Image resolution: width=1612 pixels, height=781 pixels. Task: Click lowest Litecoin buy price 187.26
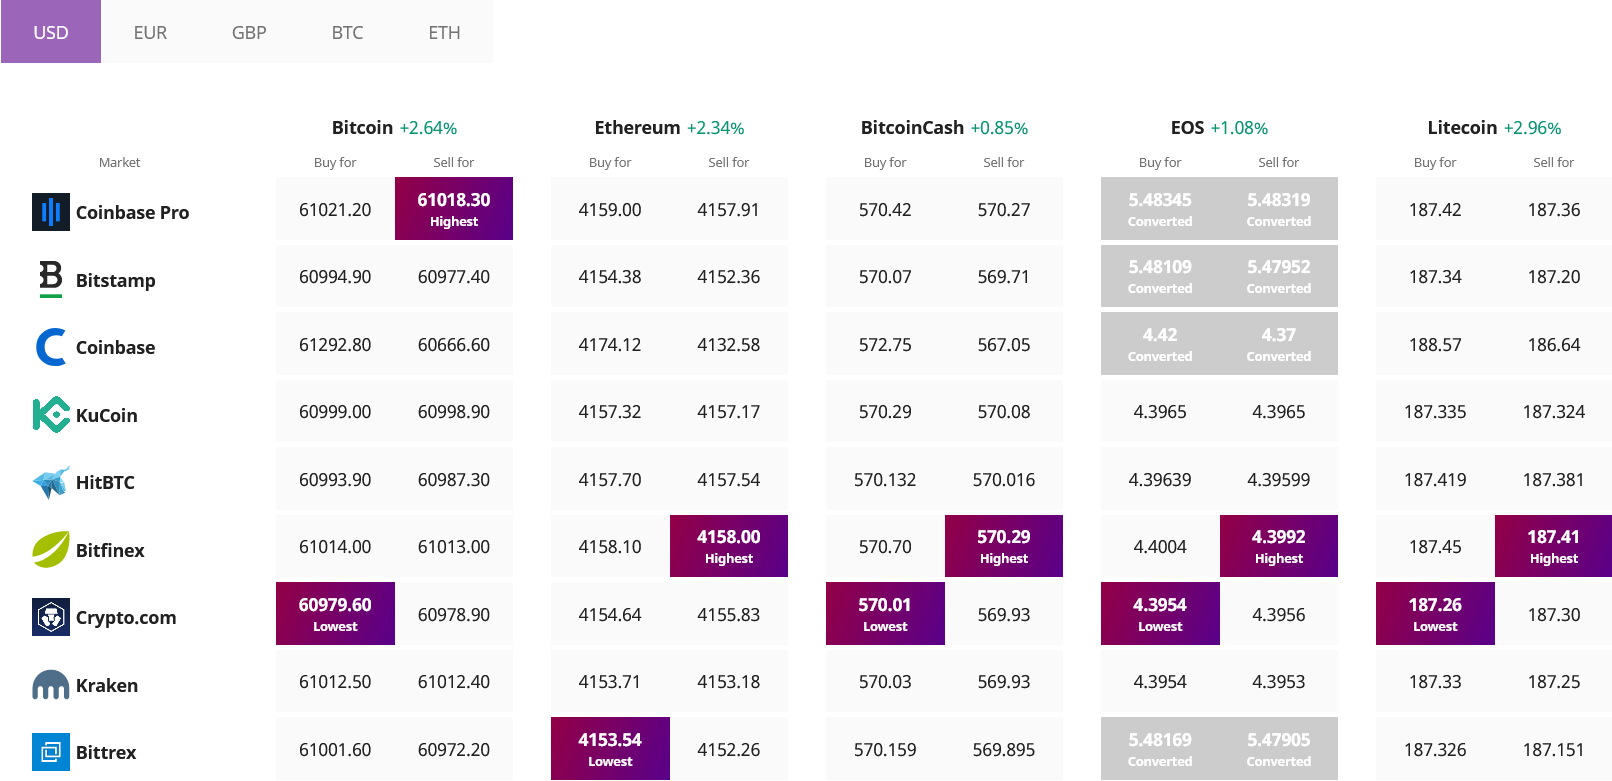[x=1435, y=614]
